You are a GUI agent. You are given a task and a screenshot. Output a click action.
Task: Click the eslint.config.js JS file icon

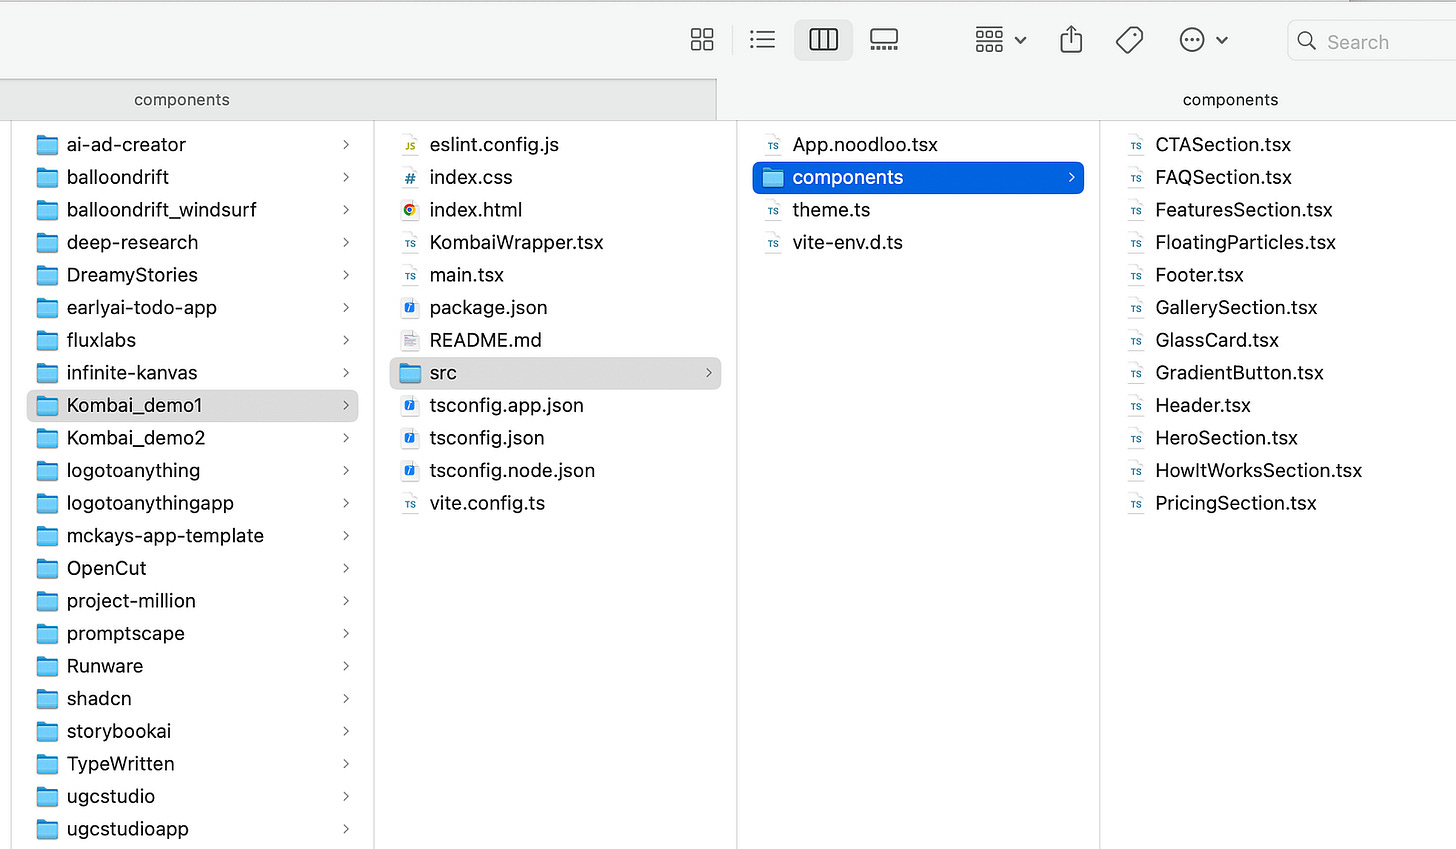(x=409, y=145)
